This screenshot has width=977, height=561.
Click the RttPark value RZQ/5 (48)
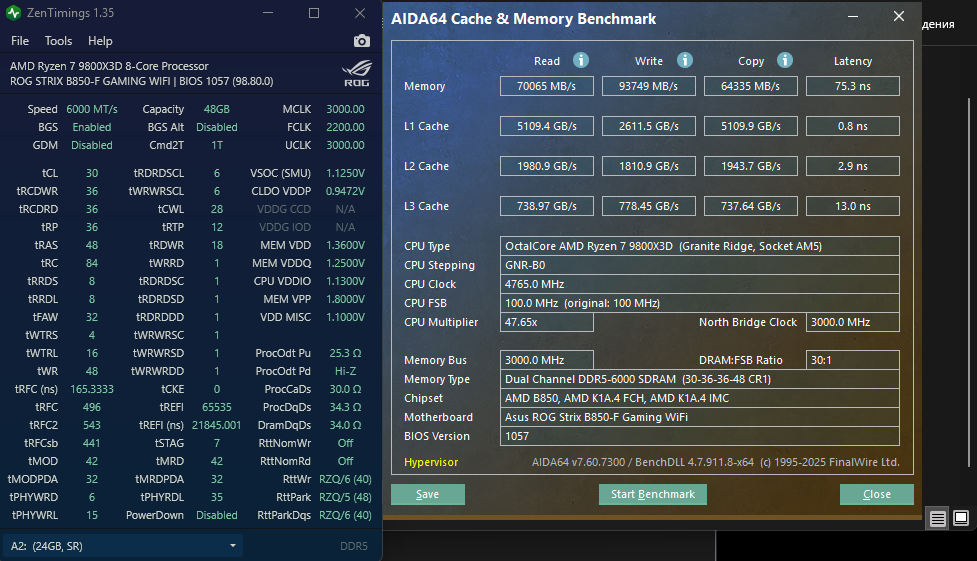[345, 497]
